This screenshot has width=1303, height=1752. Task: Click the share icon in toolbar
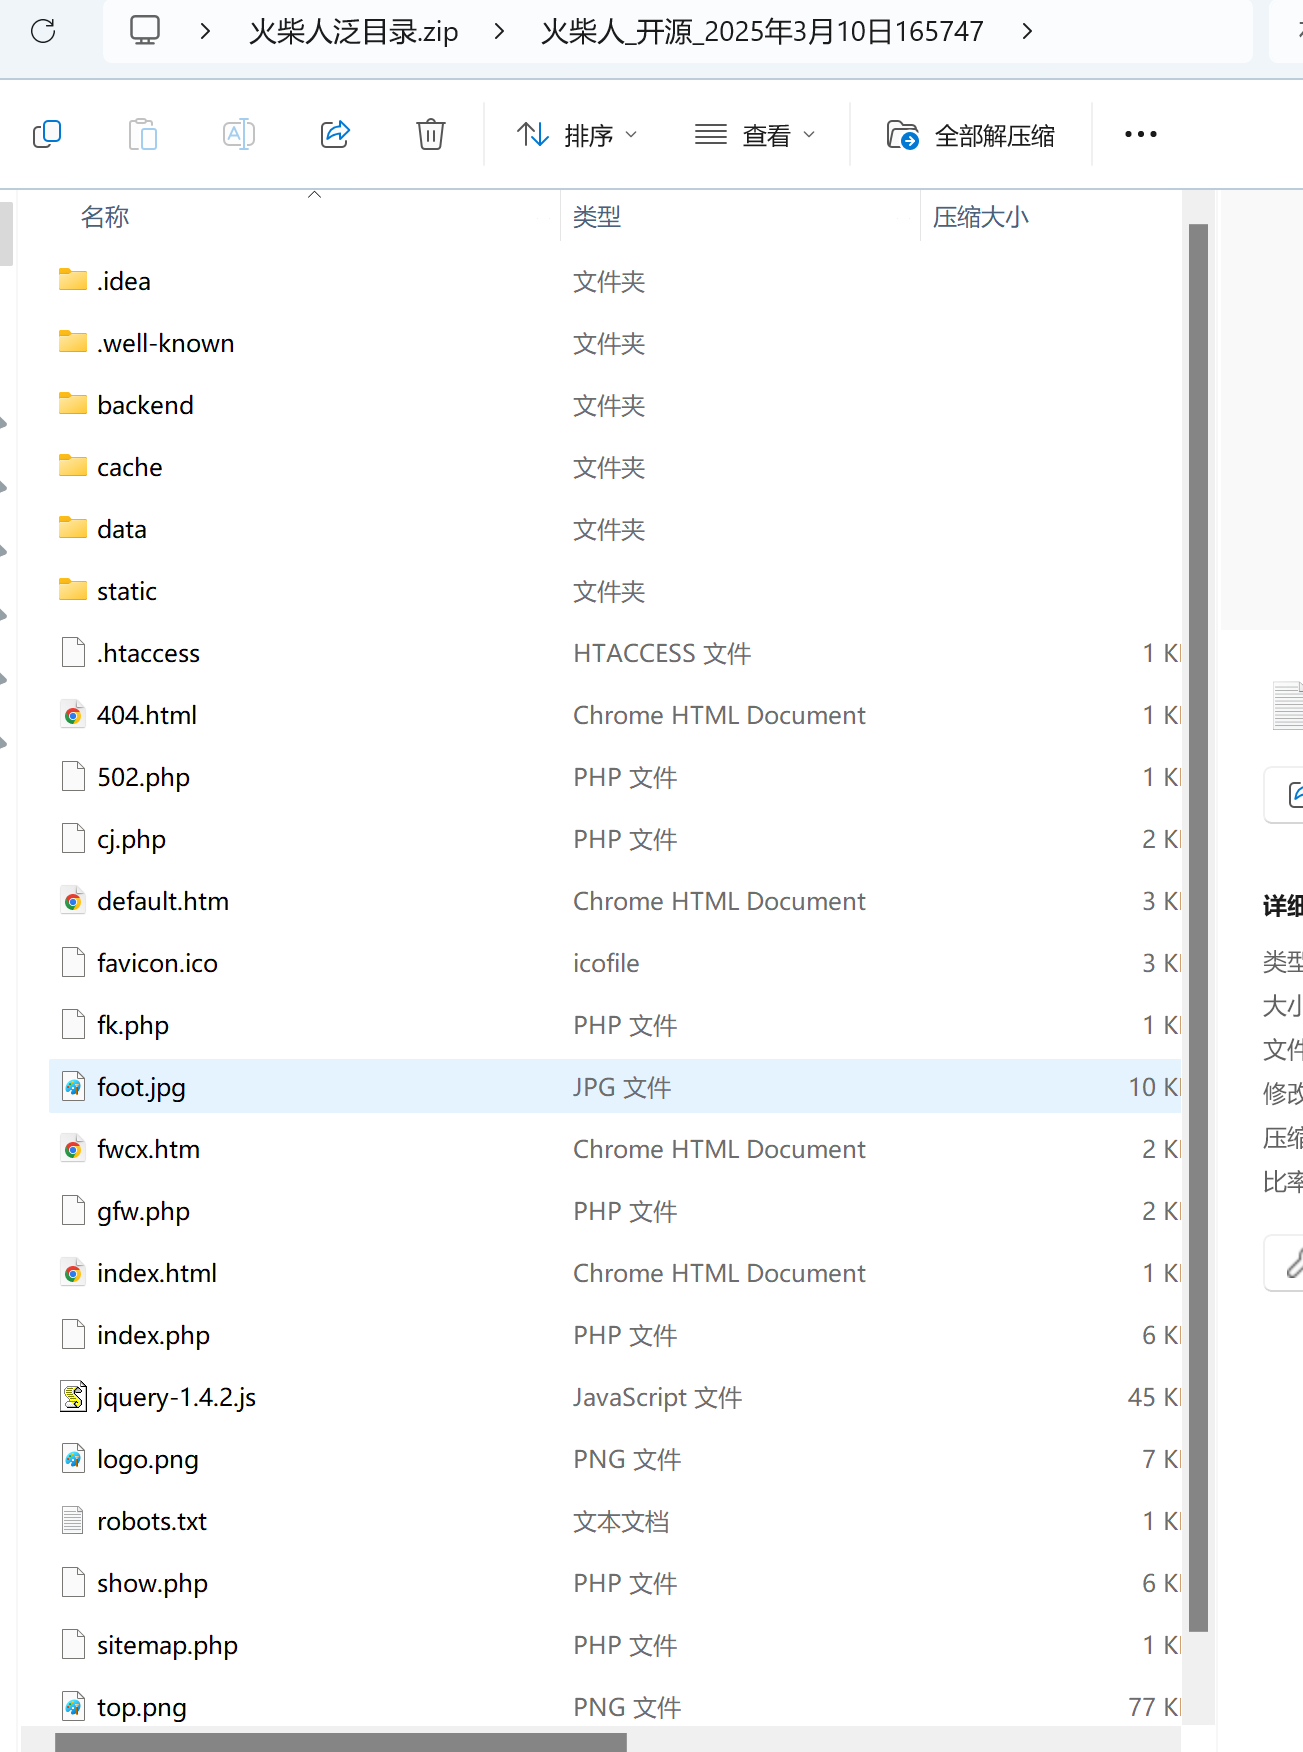[335, 134]
